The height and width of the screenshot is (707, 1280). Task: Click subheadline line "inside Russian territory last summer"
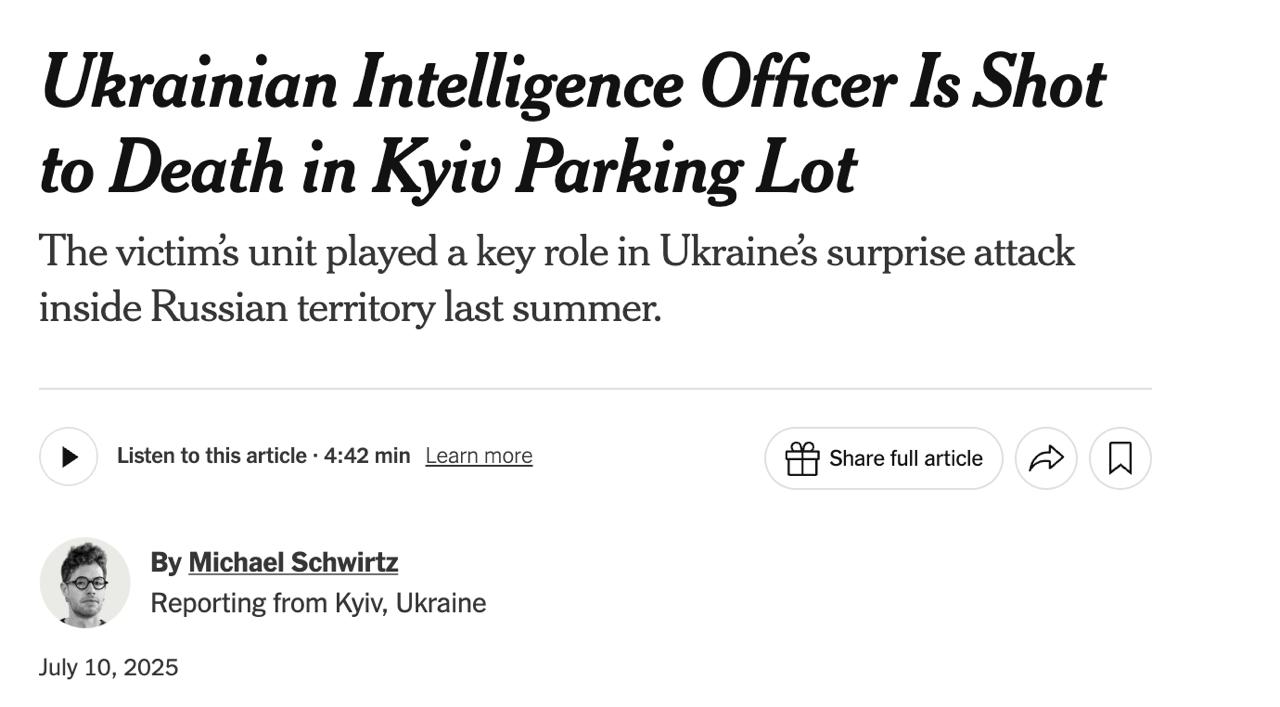coord(350,307)
